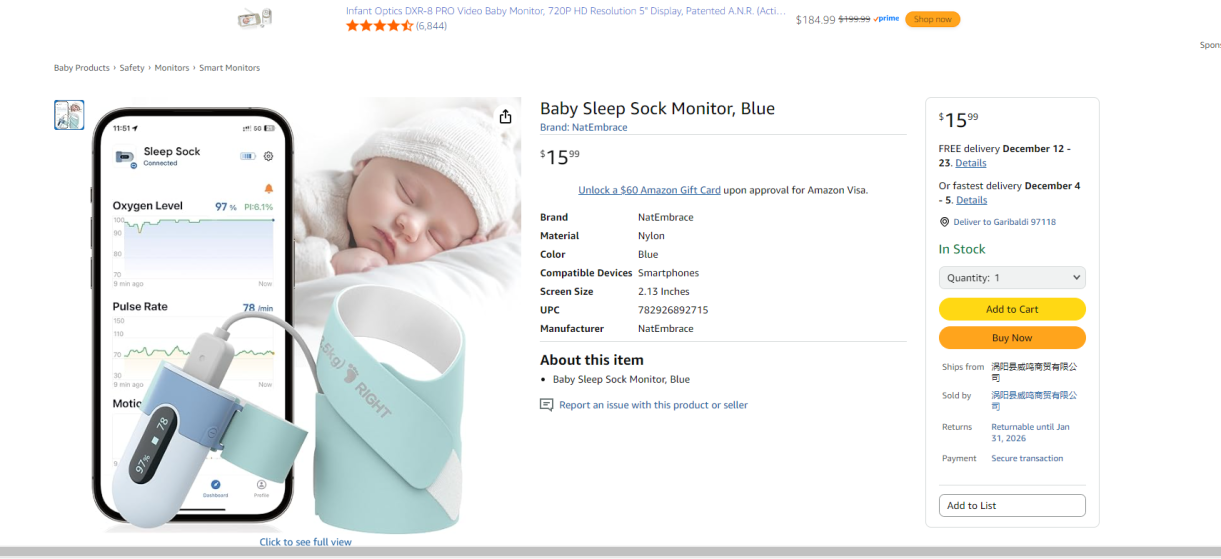Click Unlock a $60 Amazon Gift Card link

tap(649, 190)
